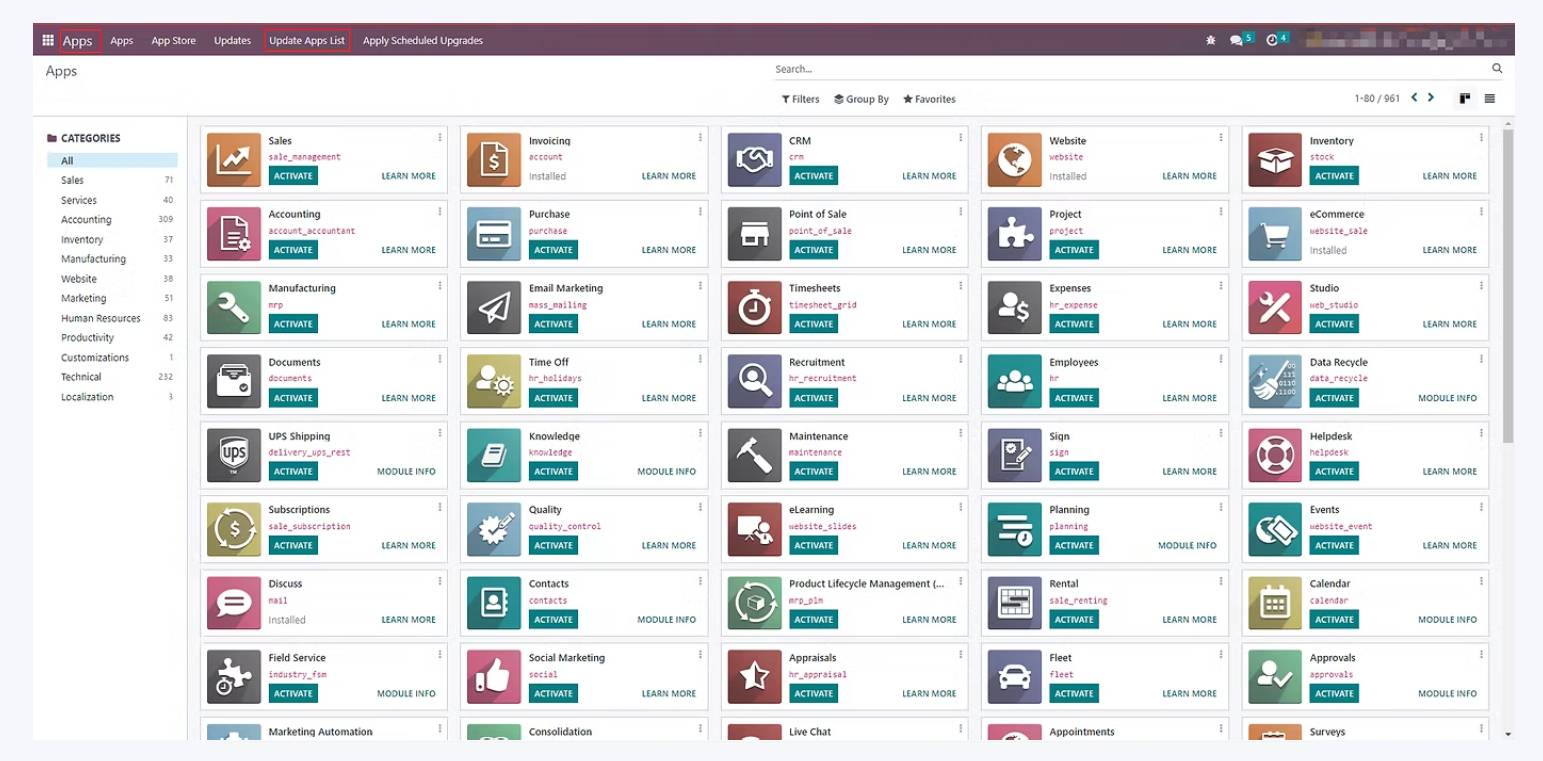Activate the Appraisals app
1543x761 pixels.
813,693
